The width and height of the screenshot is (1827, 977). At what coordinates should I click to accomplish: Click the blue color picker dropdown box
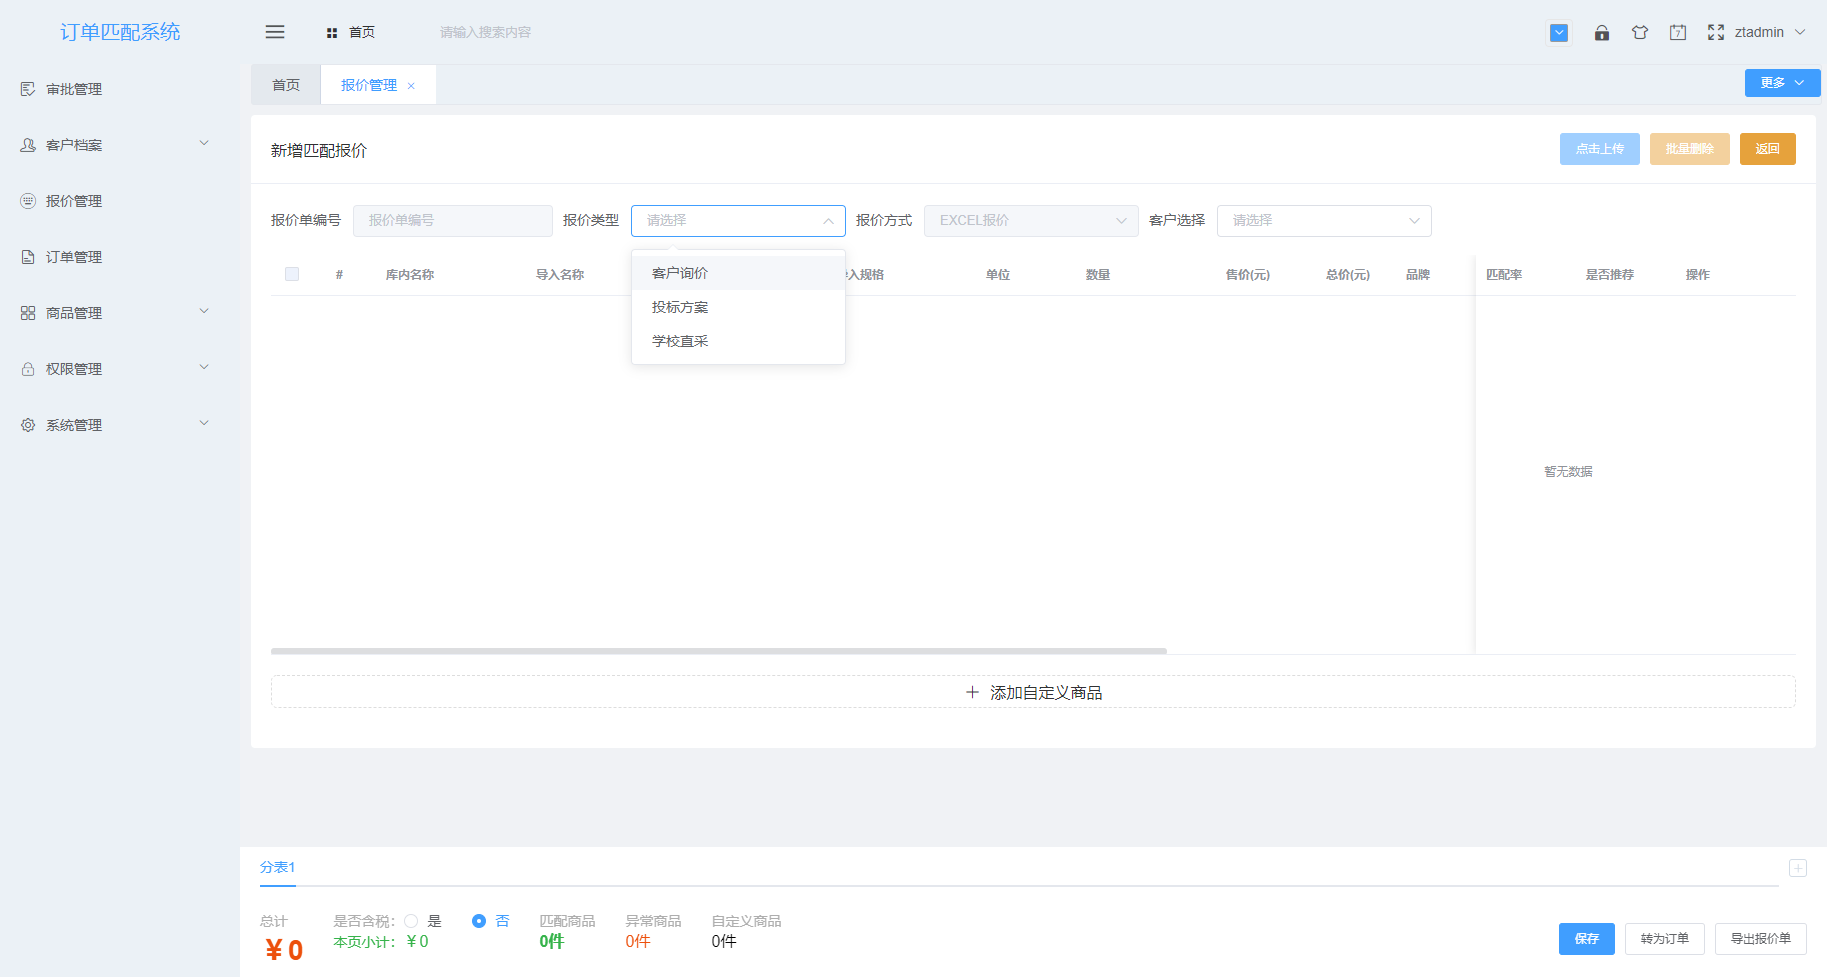point(1559,32)
